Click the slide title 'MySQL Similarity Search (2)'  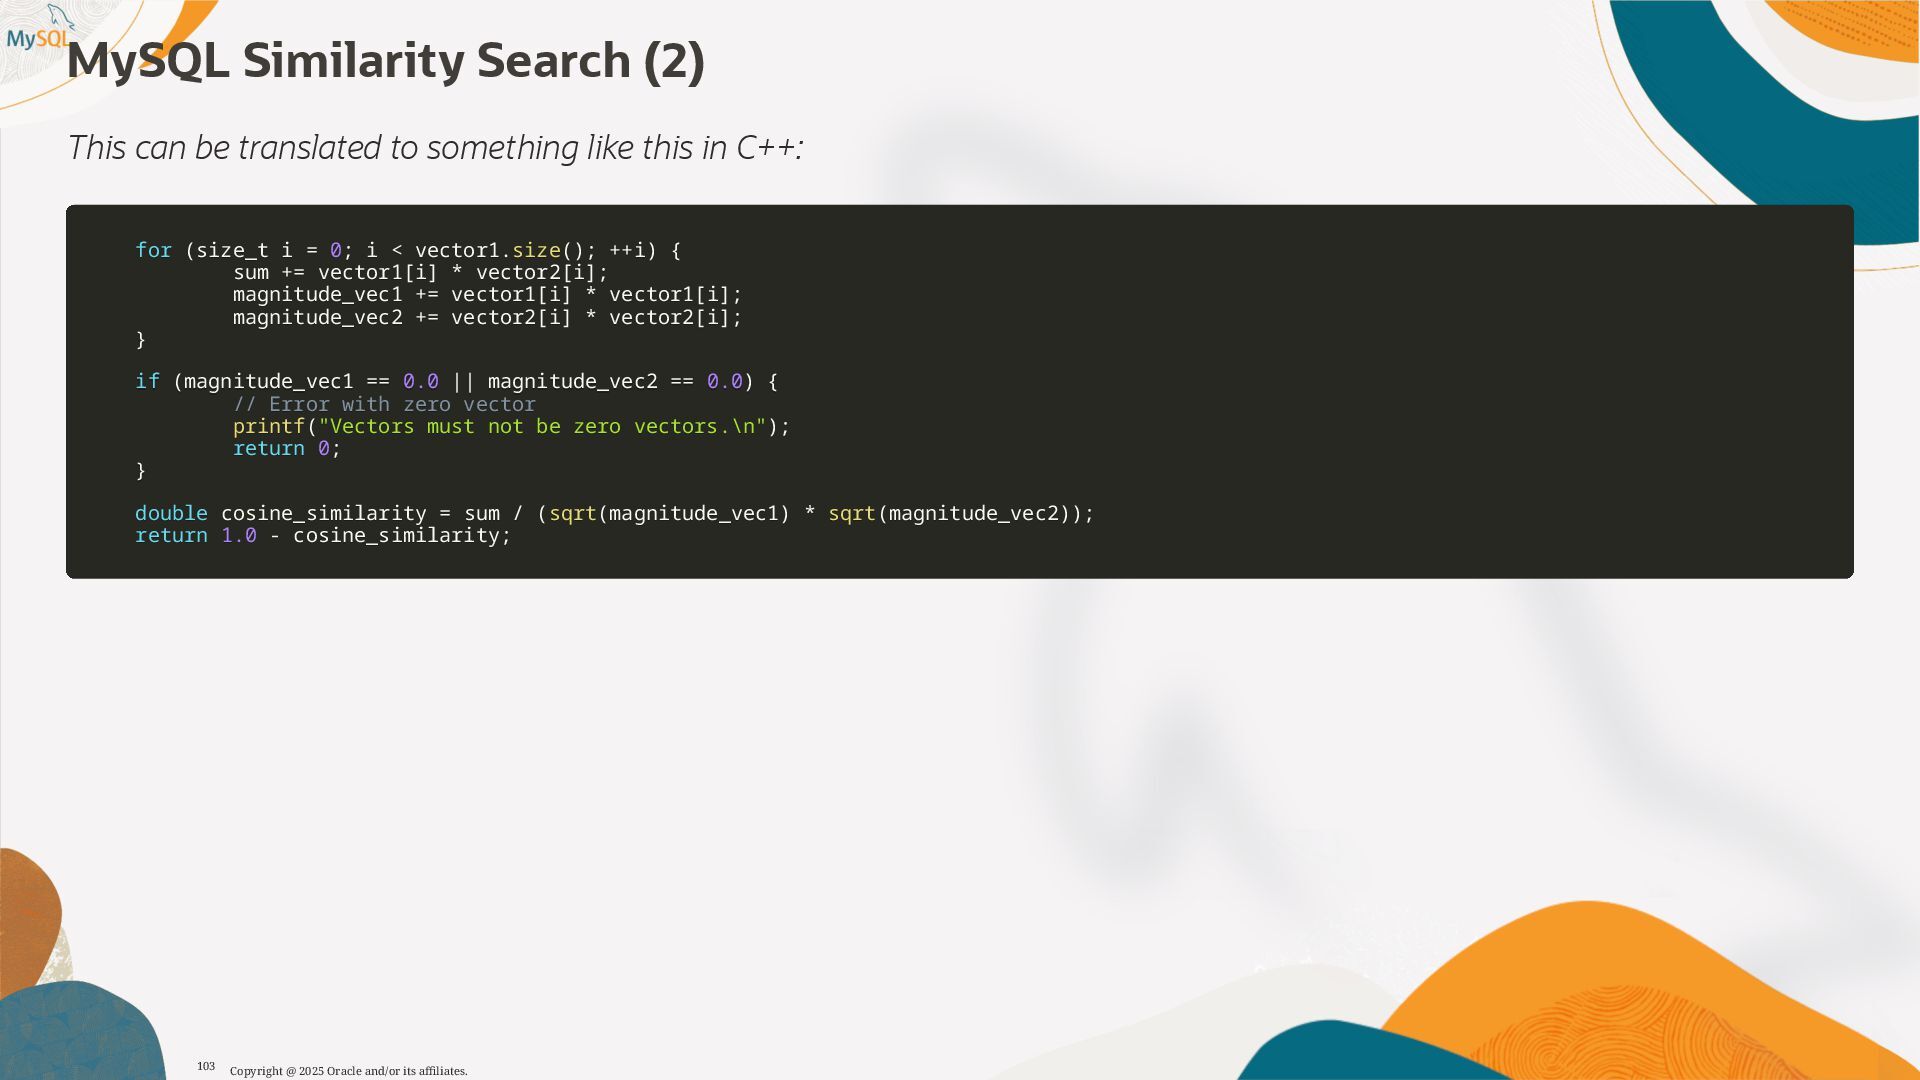click(x=385, y=61)
